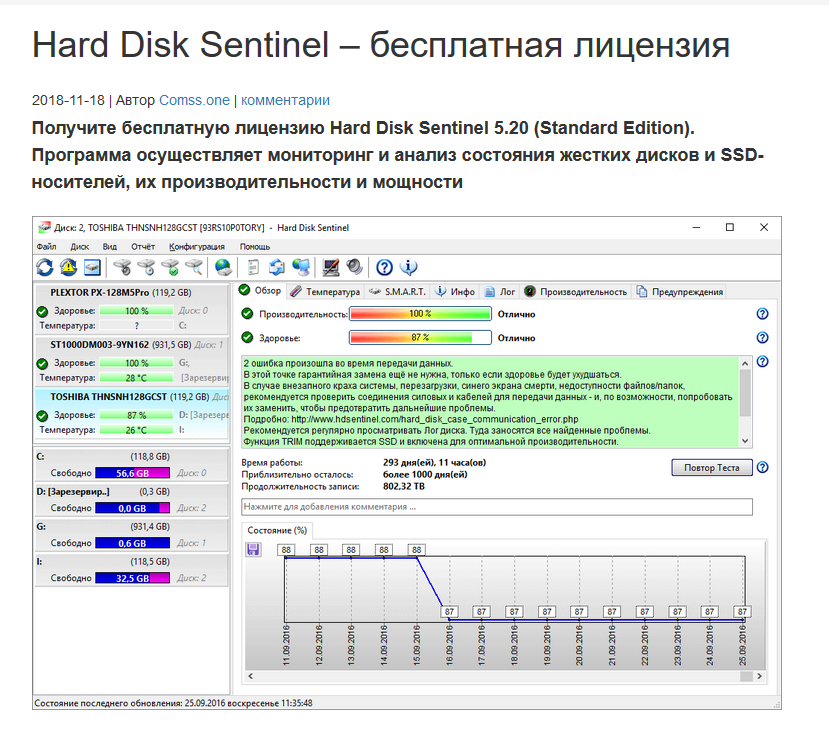Open the Конфигурация menu
This screenshot has height=734, width=829.
tap(197, 246)
